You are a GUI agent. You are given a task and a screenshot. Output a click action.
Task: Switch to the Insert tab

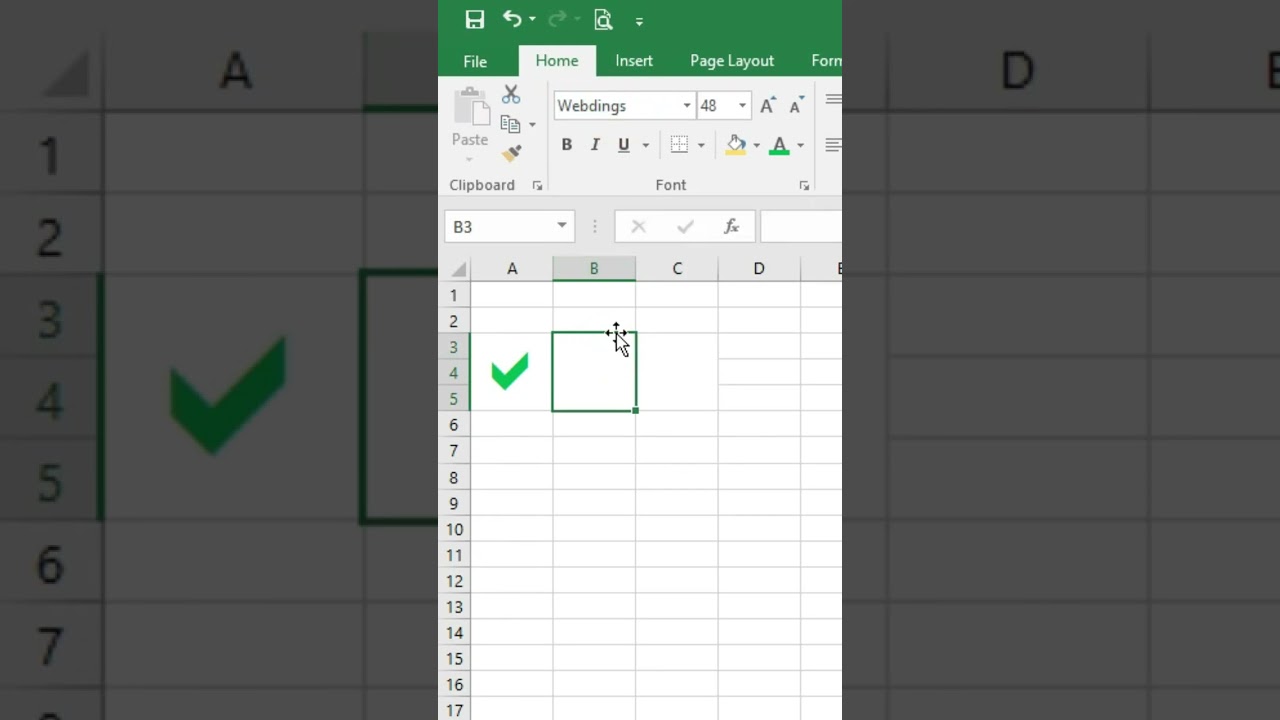point(634,61)
